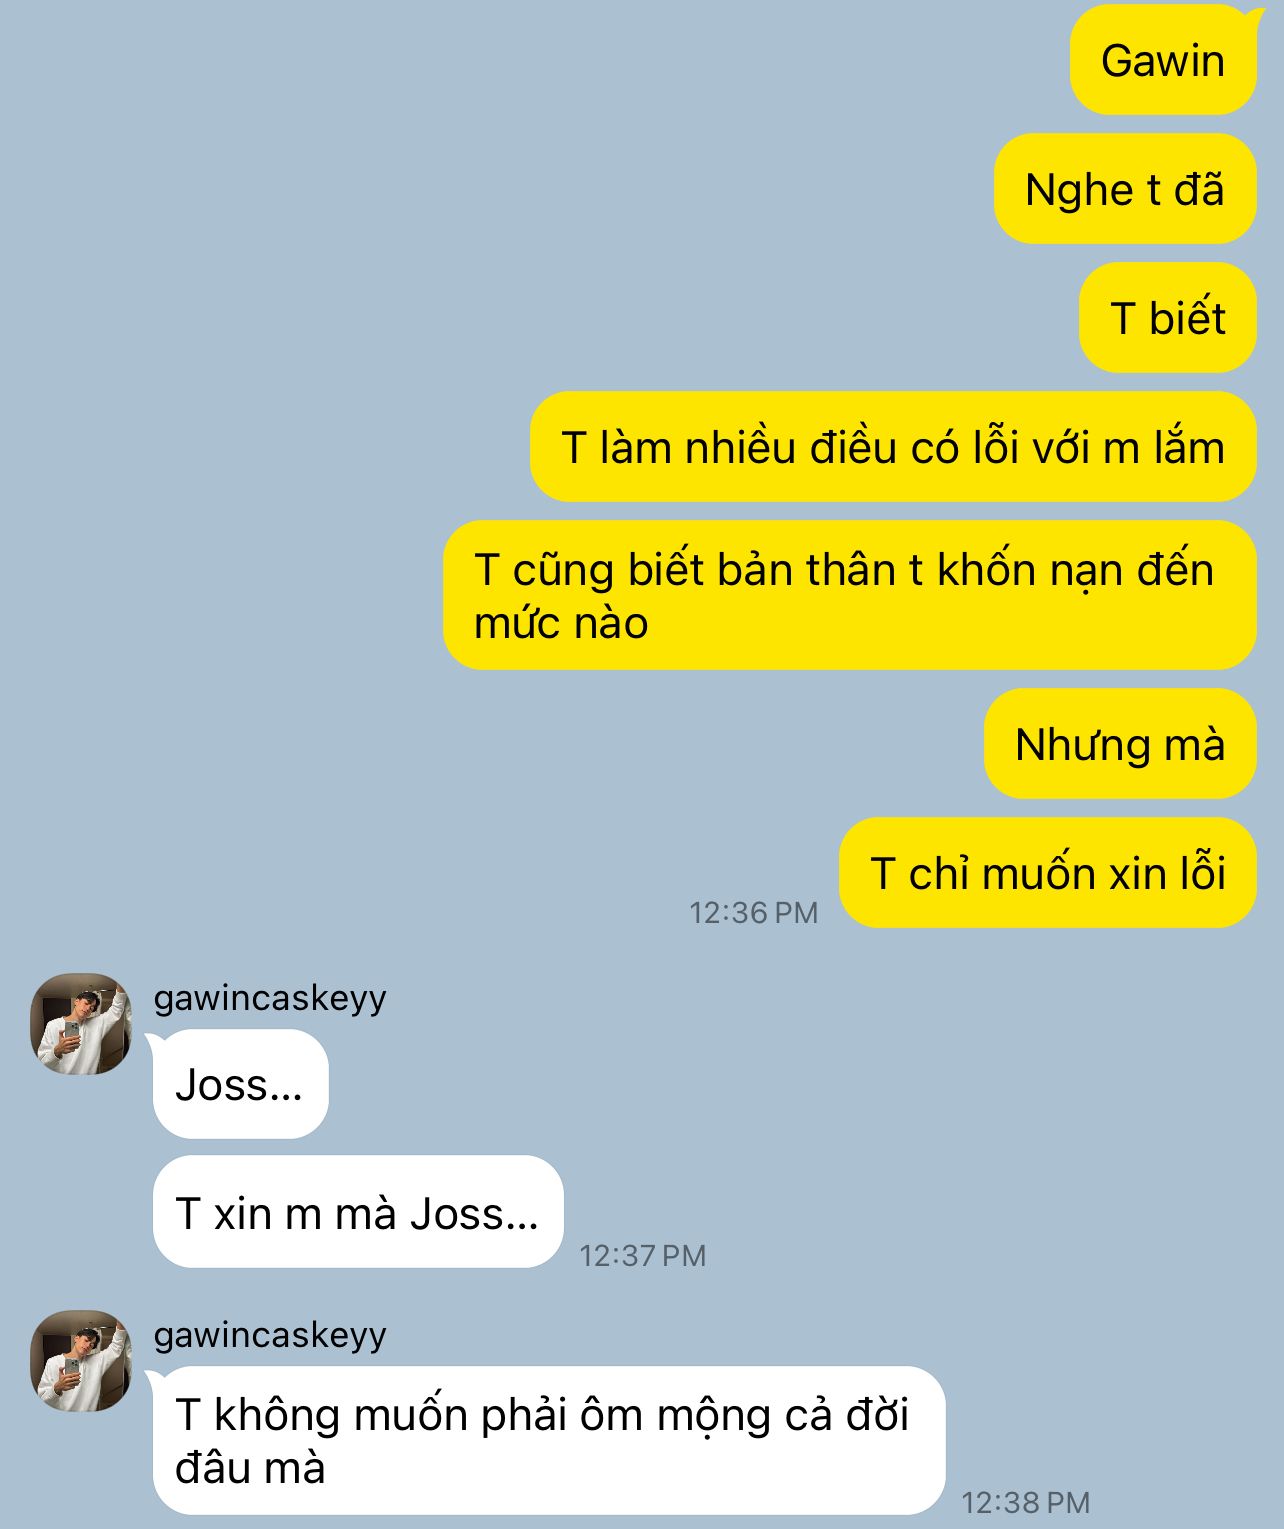This screenshot has width=1284, height=1529.
Task: Select the 'Nghe t đã' message bubble
Action: [x=1125, y=189]
